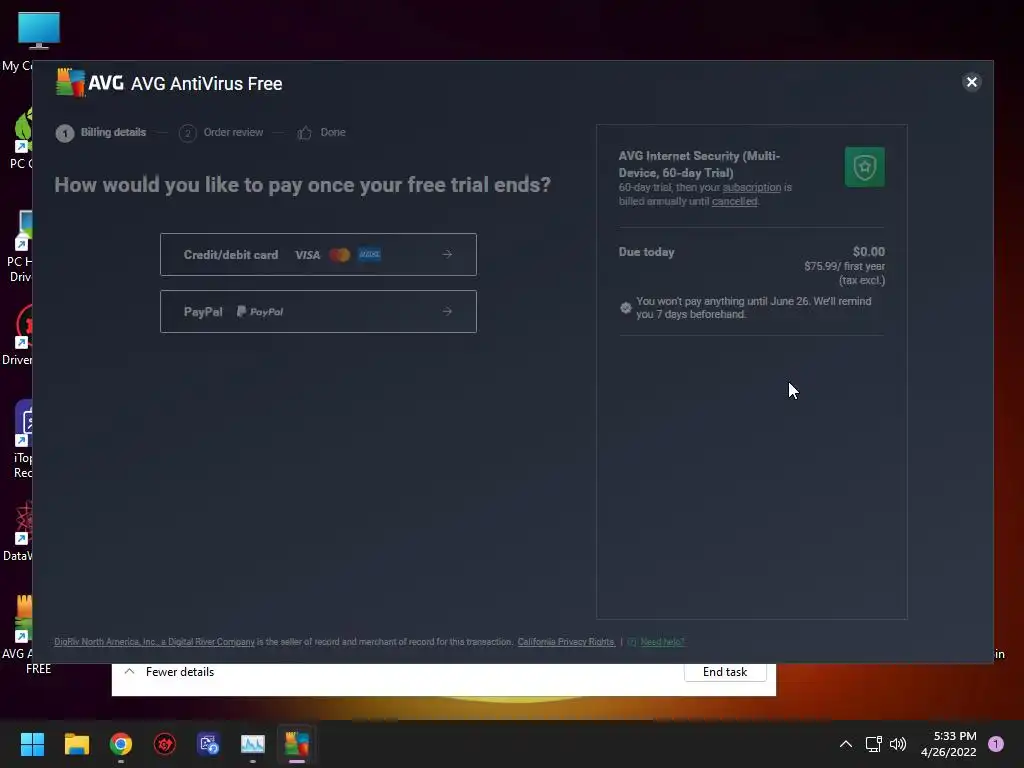
Task: Open Google Chrome from taskbar
Action: [121, 744]
